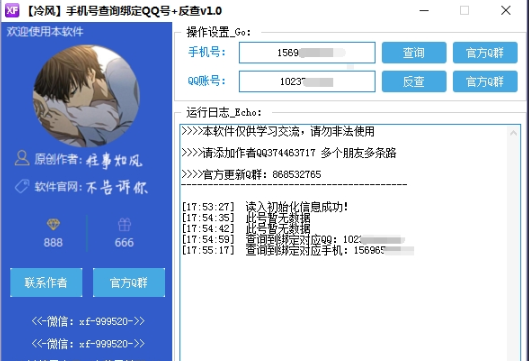This screenshot has width=529, height=361.
Task: Click the 不告诉你 website text
Action: 117,187
